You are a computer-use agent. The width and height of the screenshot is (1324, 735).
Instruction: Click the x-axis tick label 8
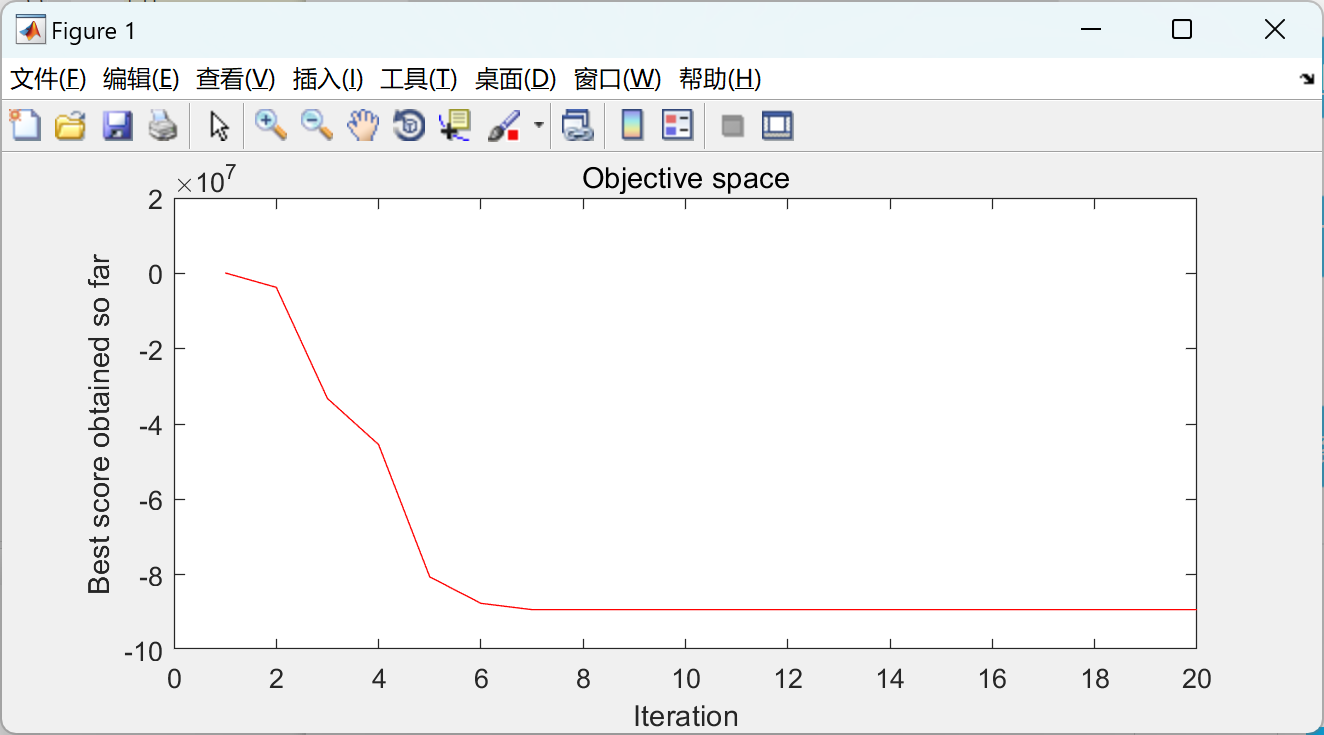point(583,679)
